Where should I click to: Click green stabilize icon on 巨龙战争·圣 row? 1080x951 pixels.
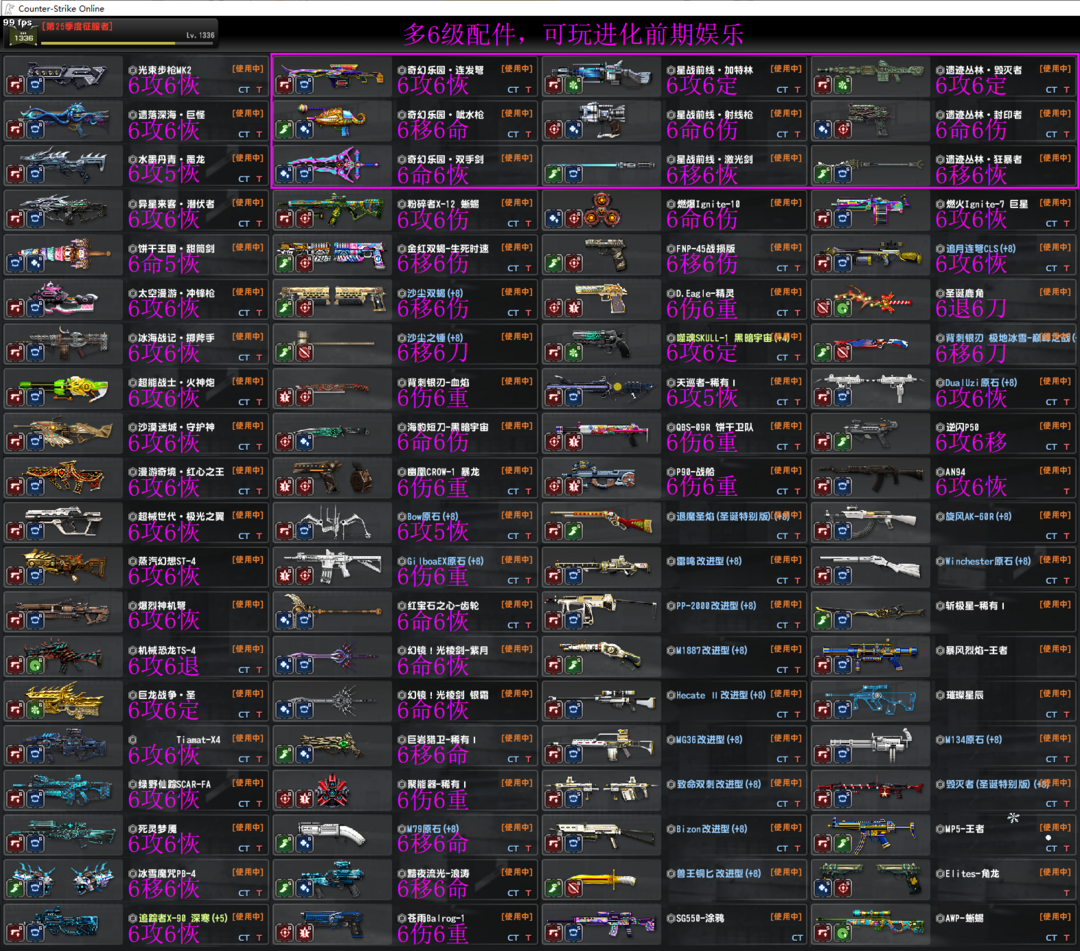(35, 711)
